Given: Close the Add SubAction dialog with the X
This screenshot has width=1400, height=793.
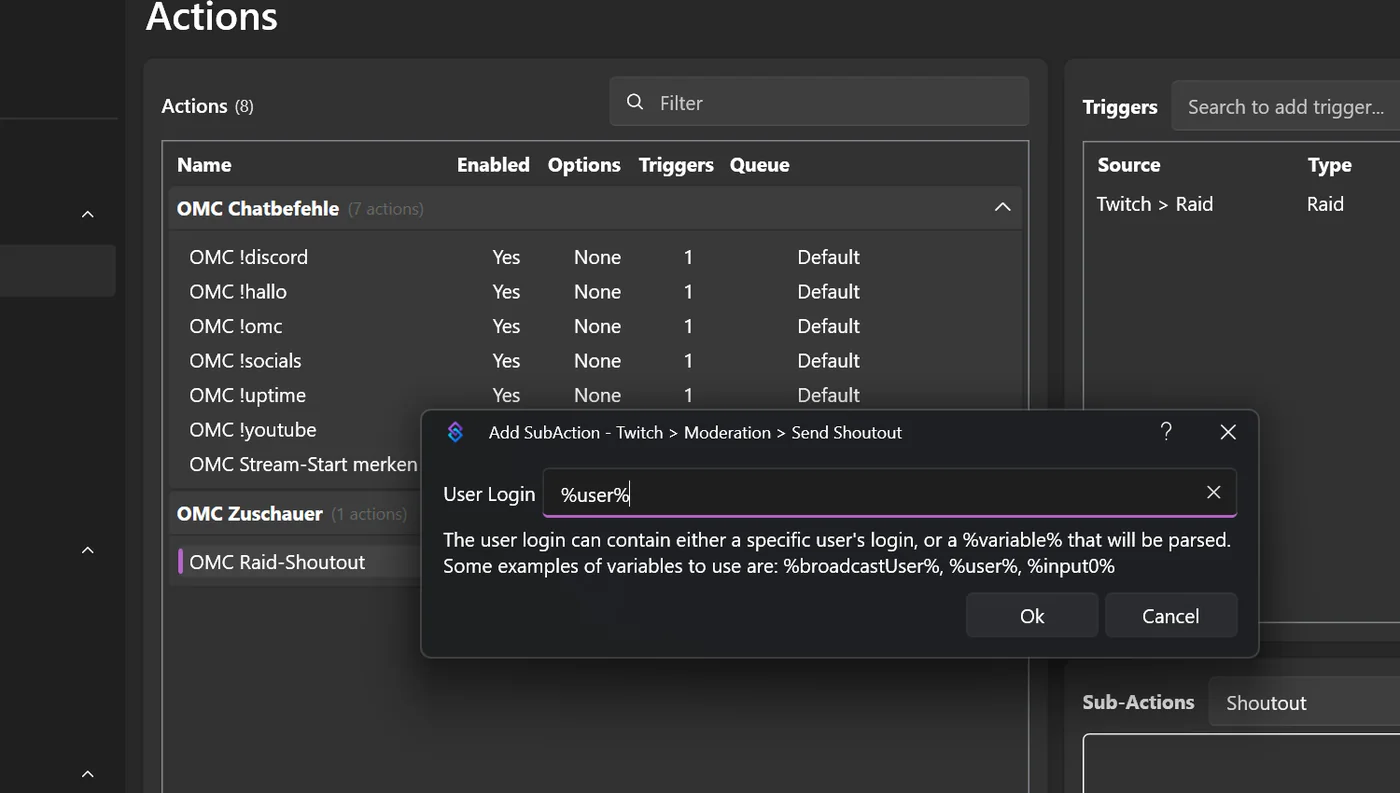Looking at the screenshot, I should [x=1229, y=432].
